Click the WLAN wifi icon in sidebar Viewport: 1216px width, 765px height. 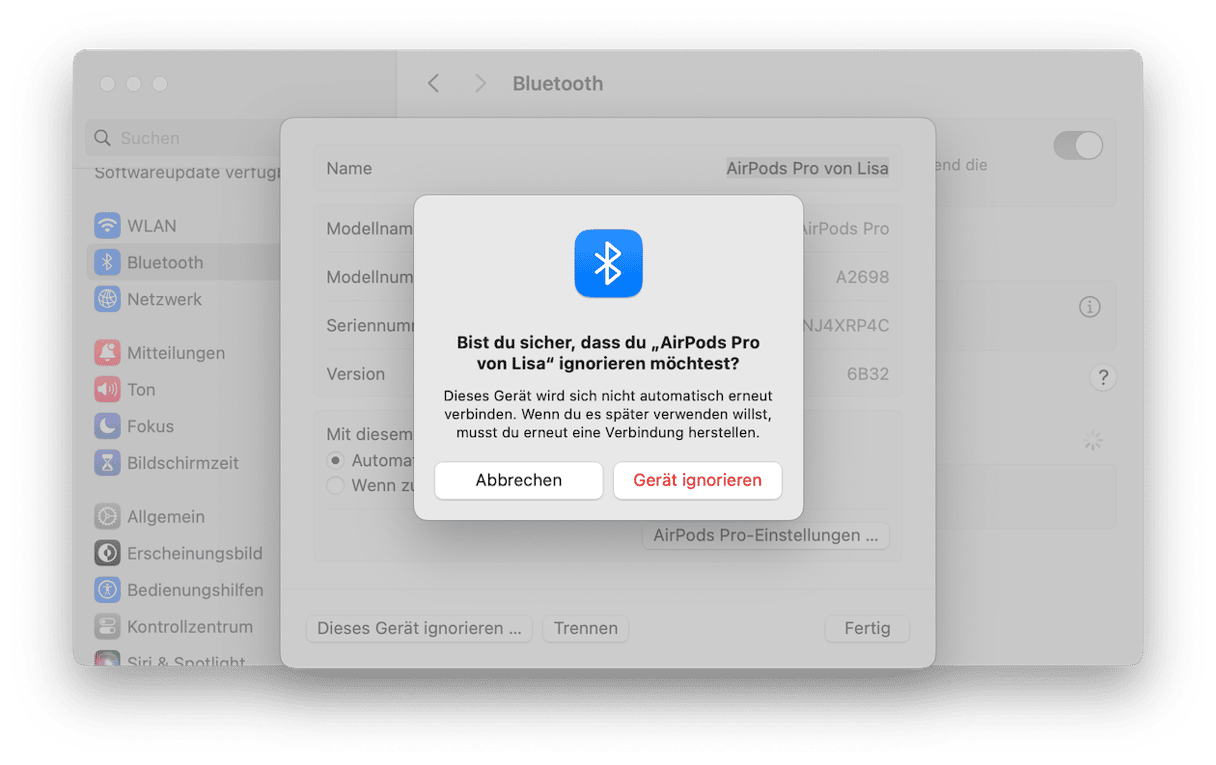[107, 225]
